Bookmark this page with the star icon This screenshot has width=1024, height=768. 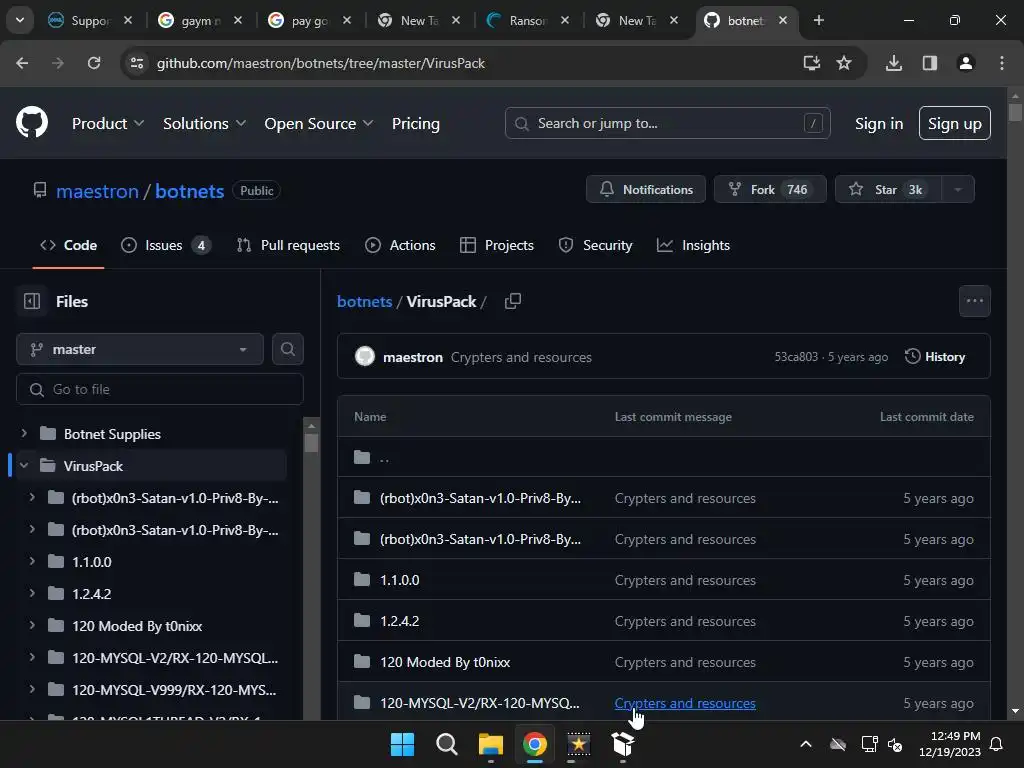pos(844,63)
